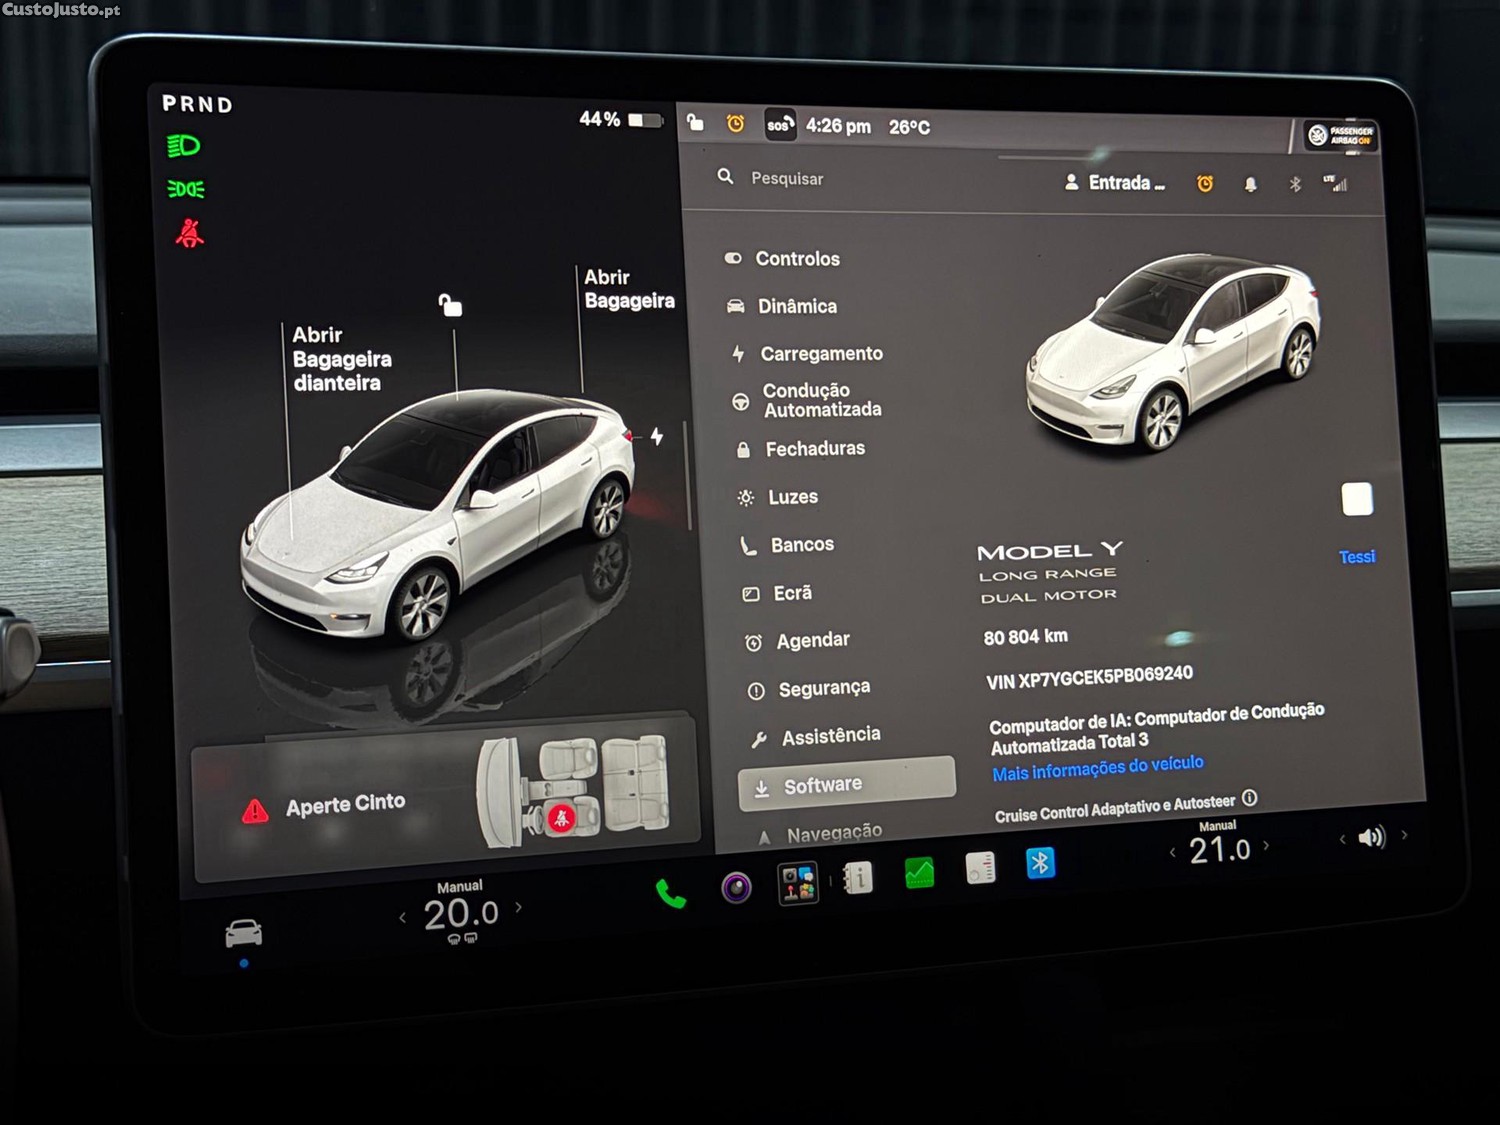Tap Abrir Bagageira dianteira
Screen dimensions: 1500x1125
click(x=340, y=359)
